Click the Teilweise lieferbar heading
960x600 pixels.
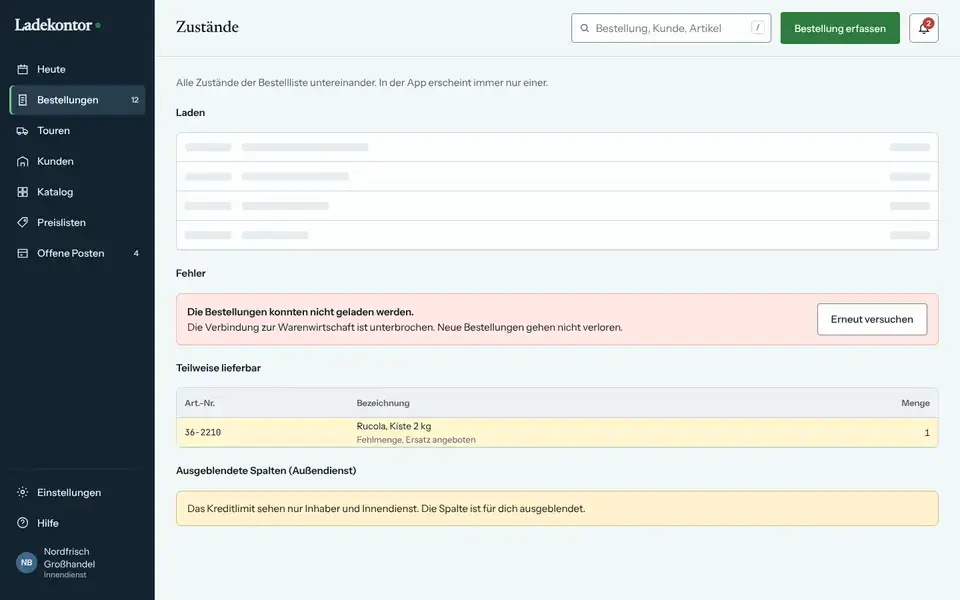(218, 368)
